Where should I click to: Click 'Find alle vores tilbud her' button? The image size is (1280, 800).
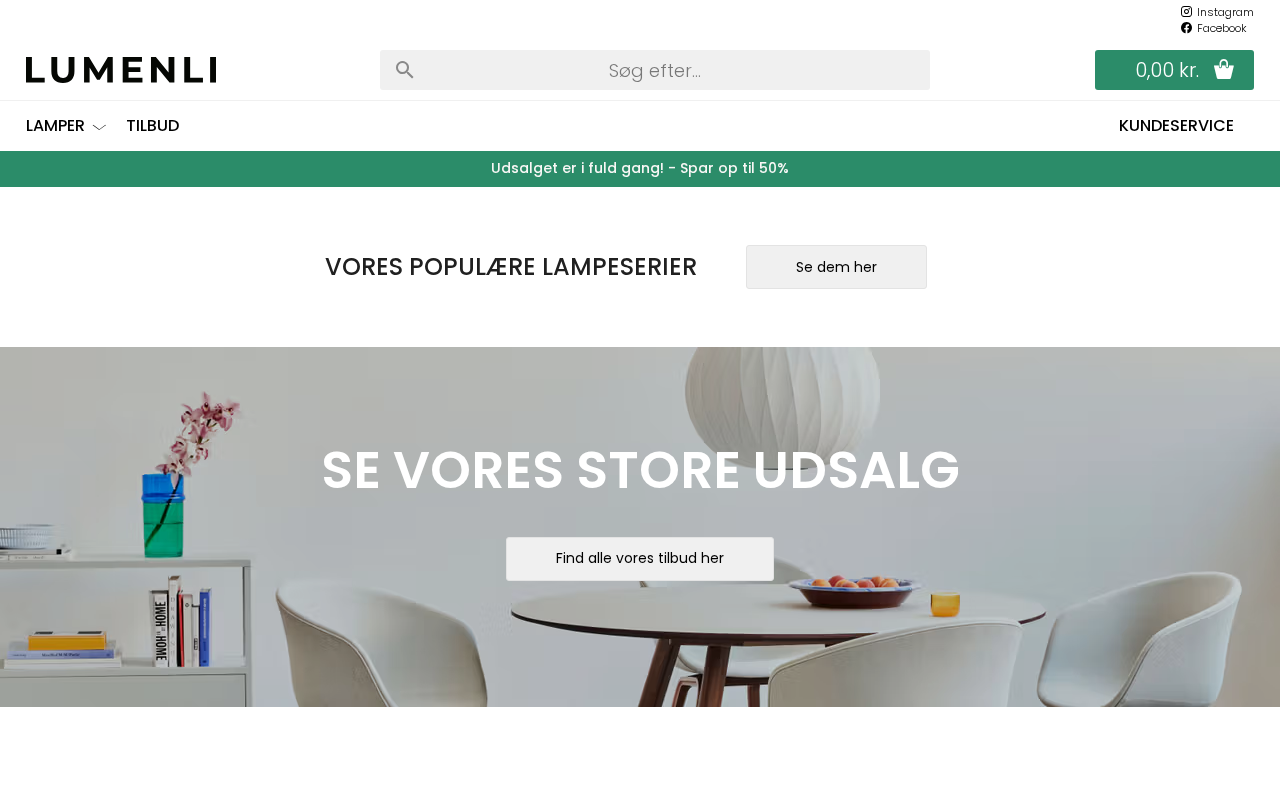click(x=640, y=559)
